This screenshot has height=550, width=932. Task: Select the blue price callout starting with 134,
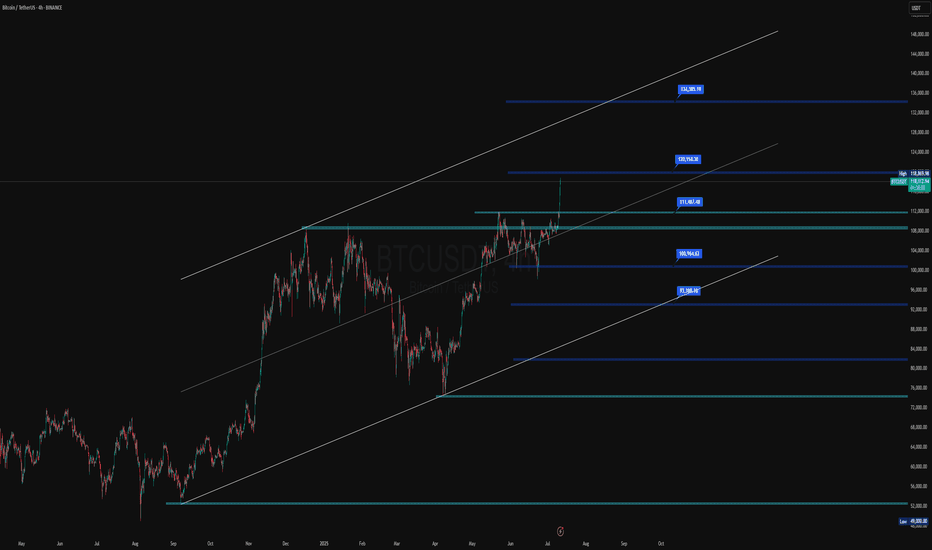[690, 89]
